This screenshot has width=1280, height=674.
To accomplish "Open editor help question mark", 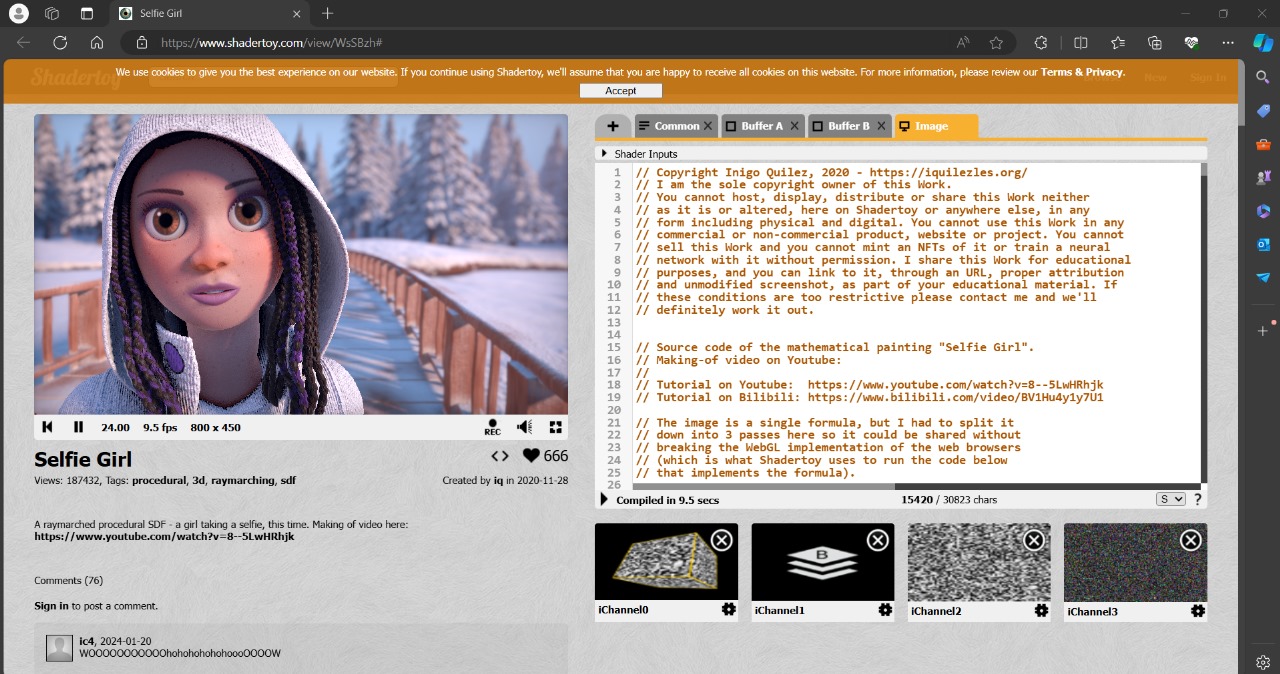I will (1197, 499).
